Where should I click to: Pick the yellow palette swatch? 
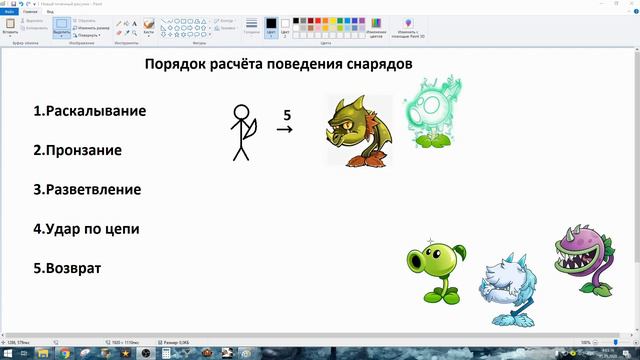[x=333, y=21]
